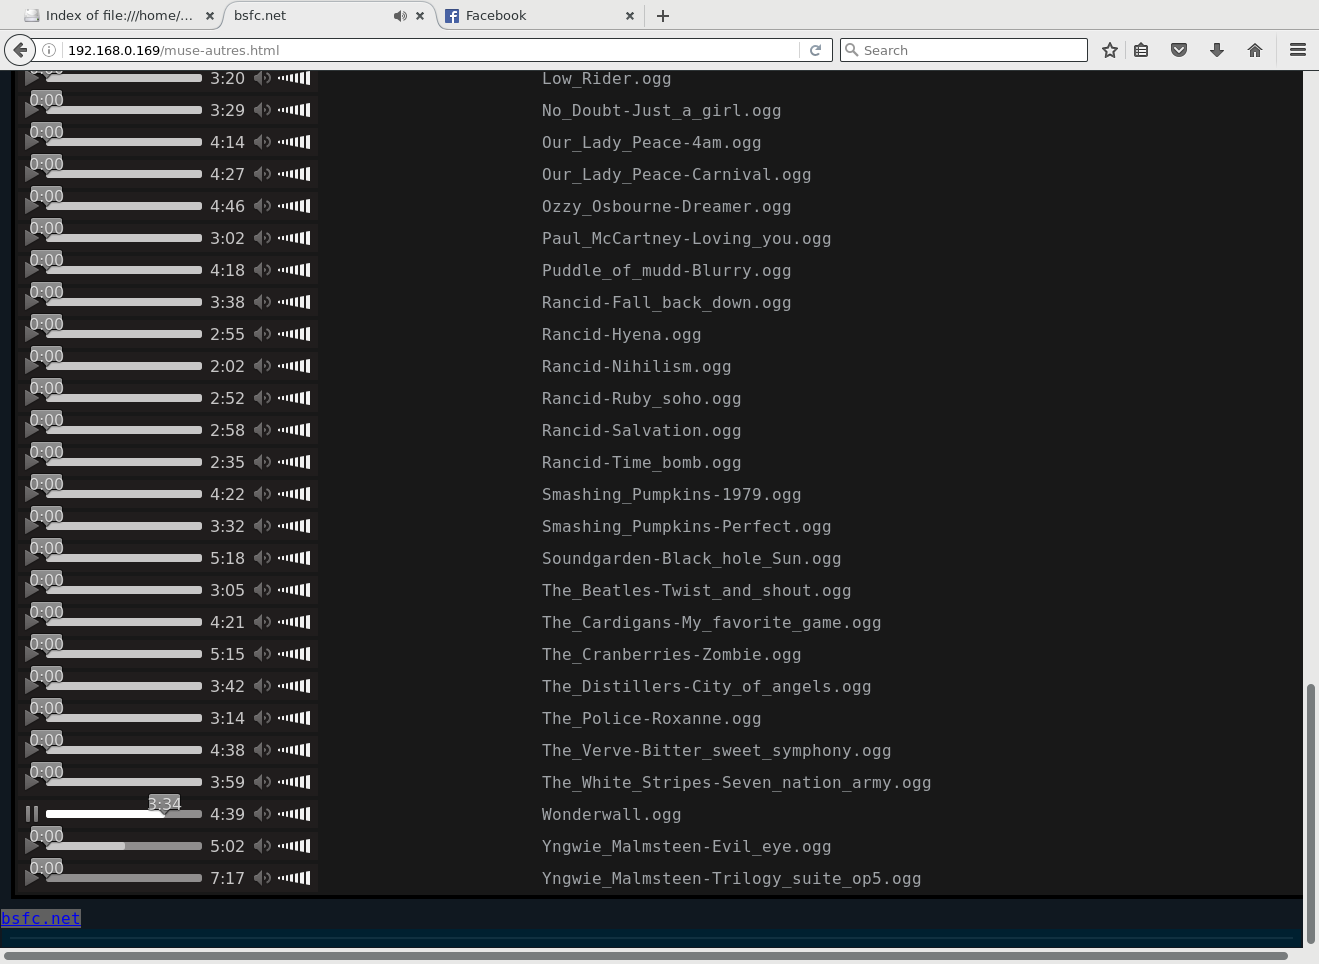Viewport: 1319px width, 964px height.
Task: Play the Rancid-Fall_back_down.ogg track
Action: [x=32, y=302]
